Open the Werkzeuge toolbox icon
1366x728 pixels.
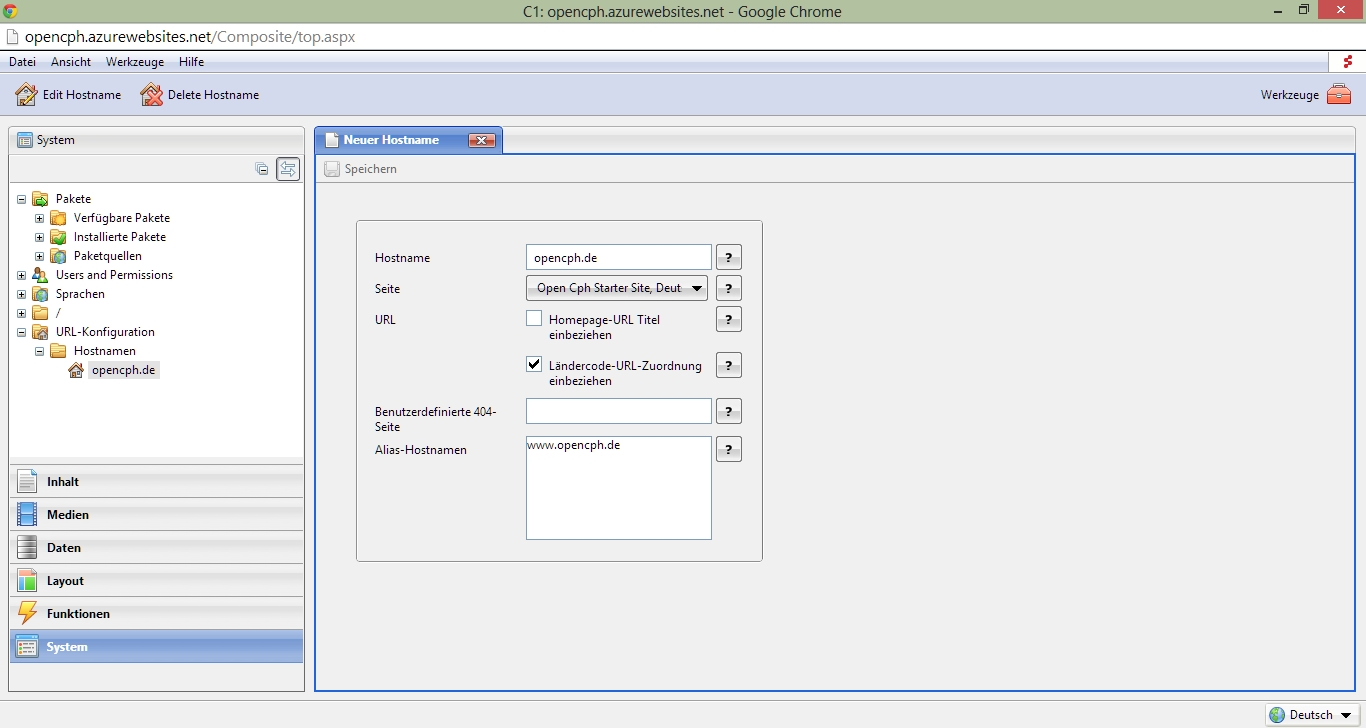point(1339,95)
